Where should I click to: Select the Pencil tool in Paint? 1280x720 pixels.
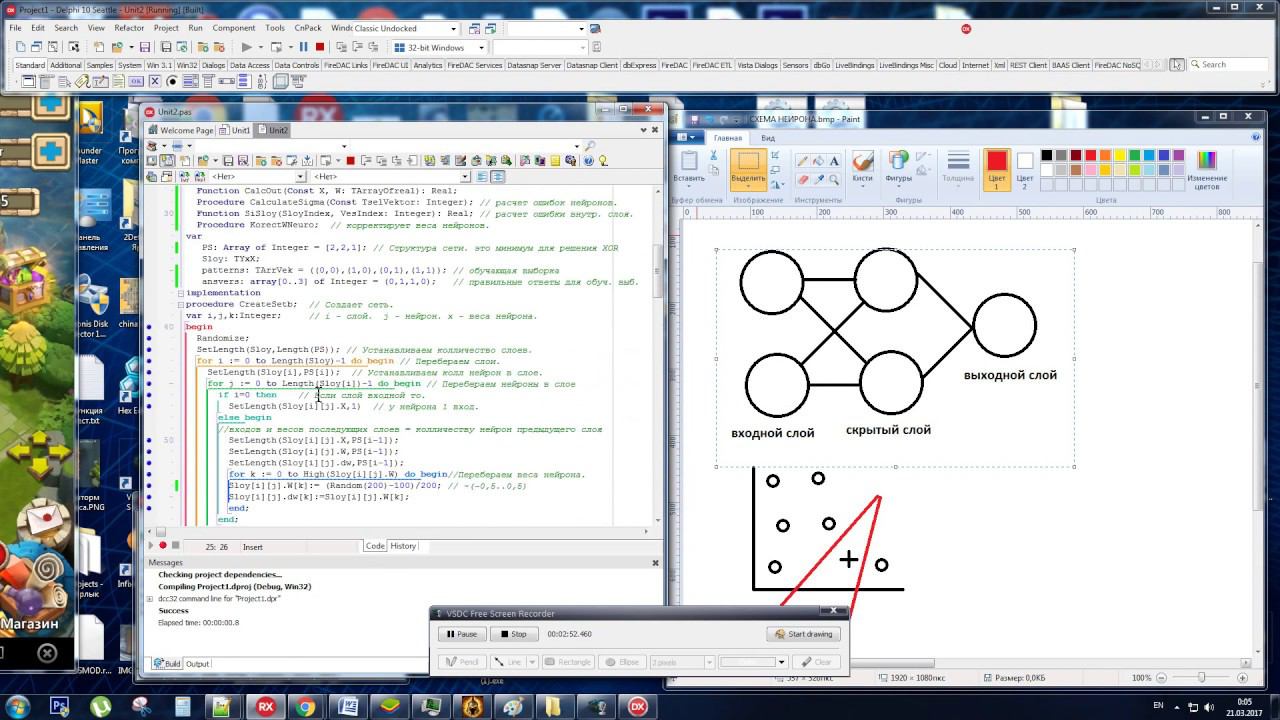pos(802,161)
